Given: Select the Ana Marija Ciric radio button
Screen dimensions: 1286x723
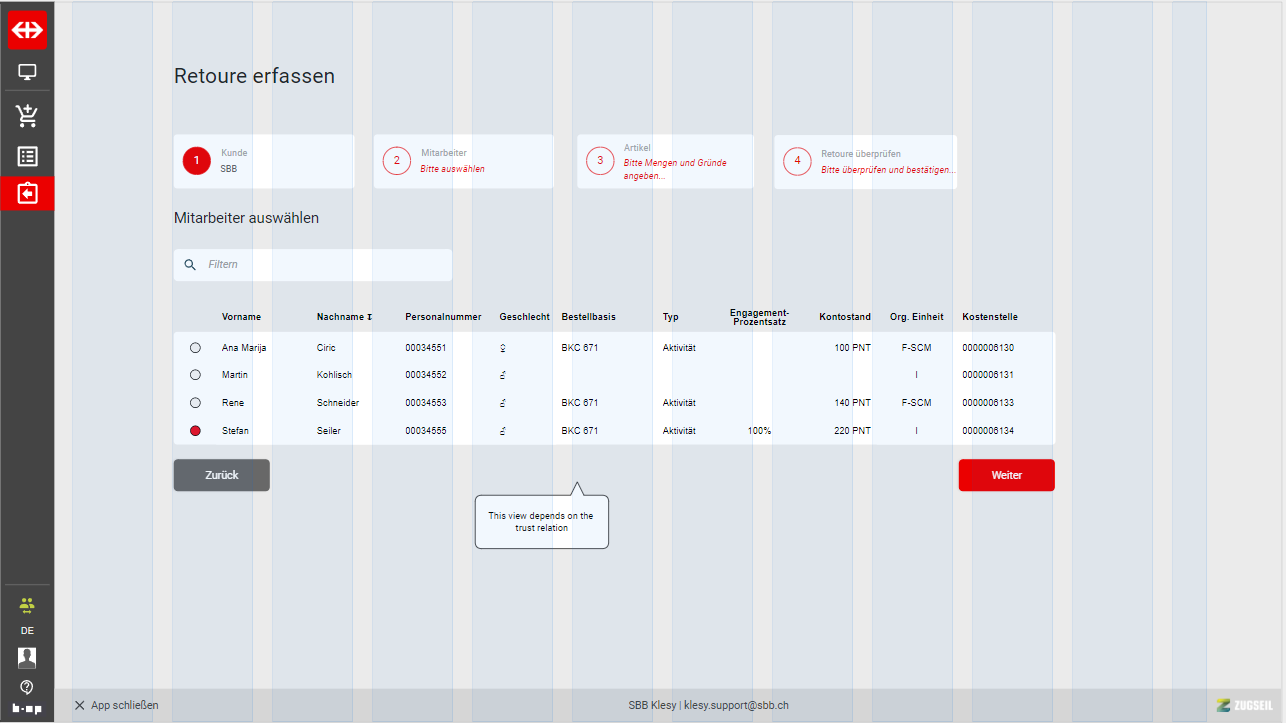Looking at the screenshot, I should click(195, 348).
